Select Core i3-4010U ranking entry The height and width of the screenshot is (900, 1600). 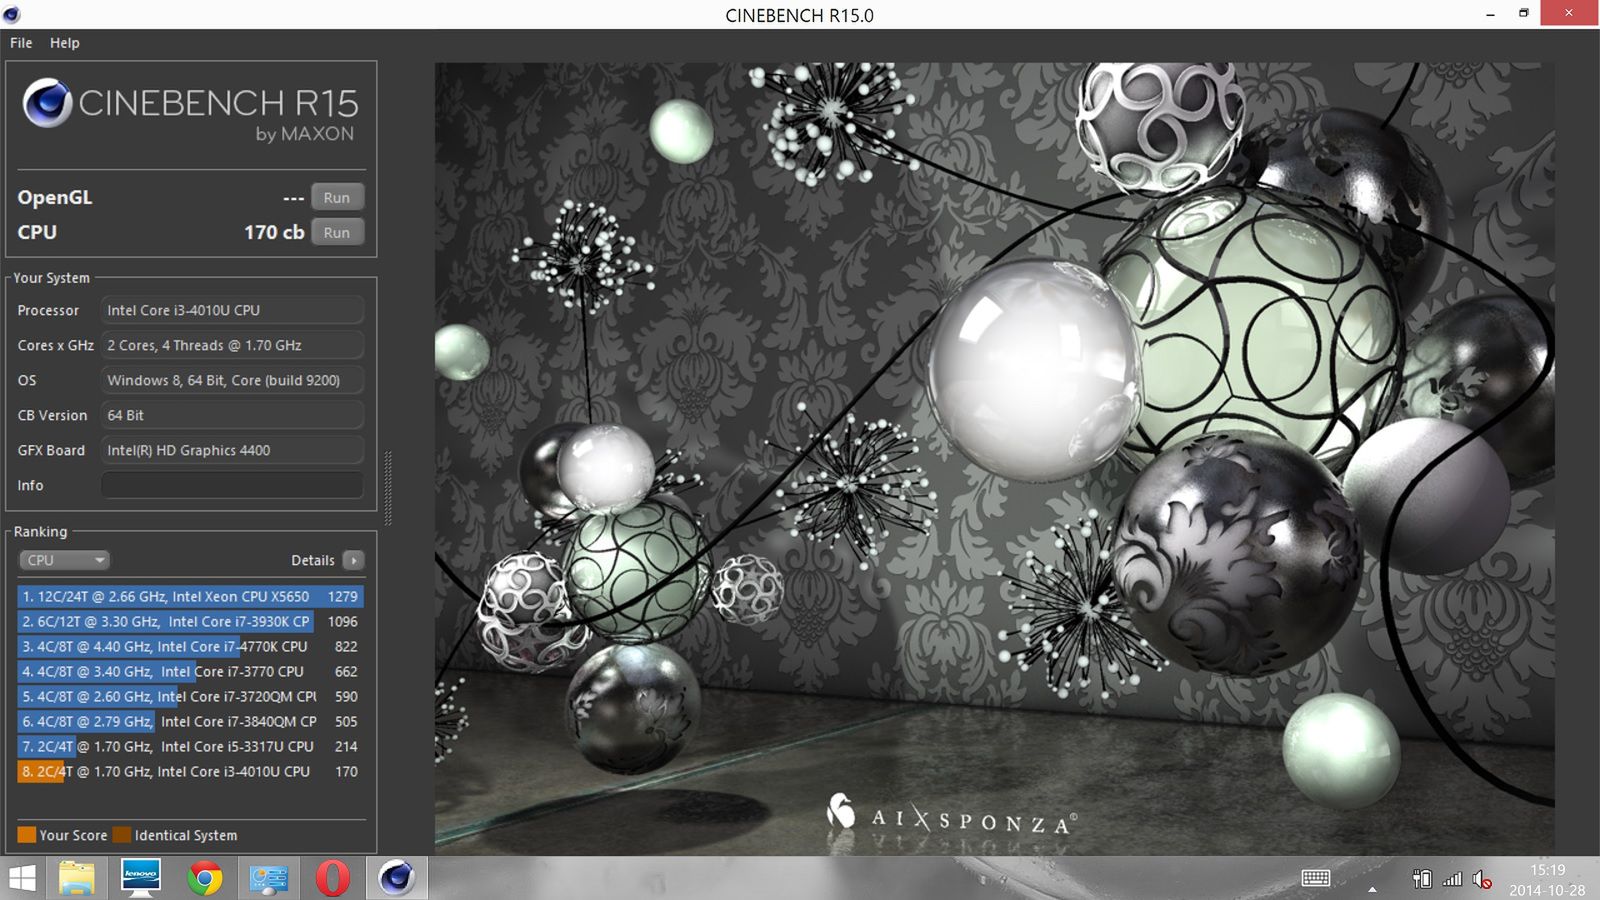tap(190, 771)
